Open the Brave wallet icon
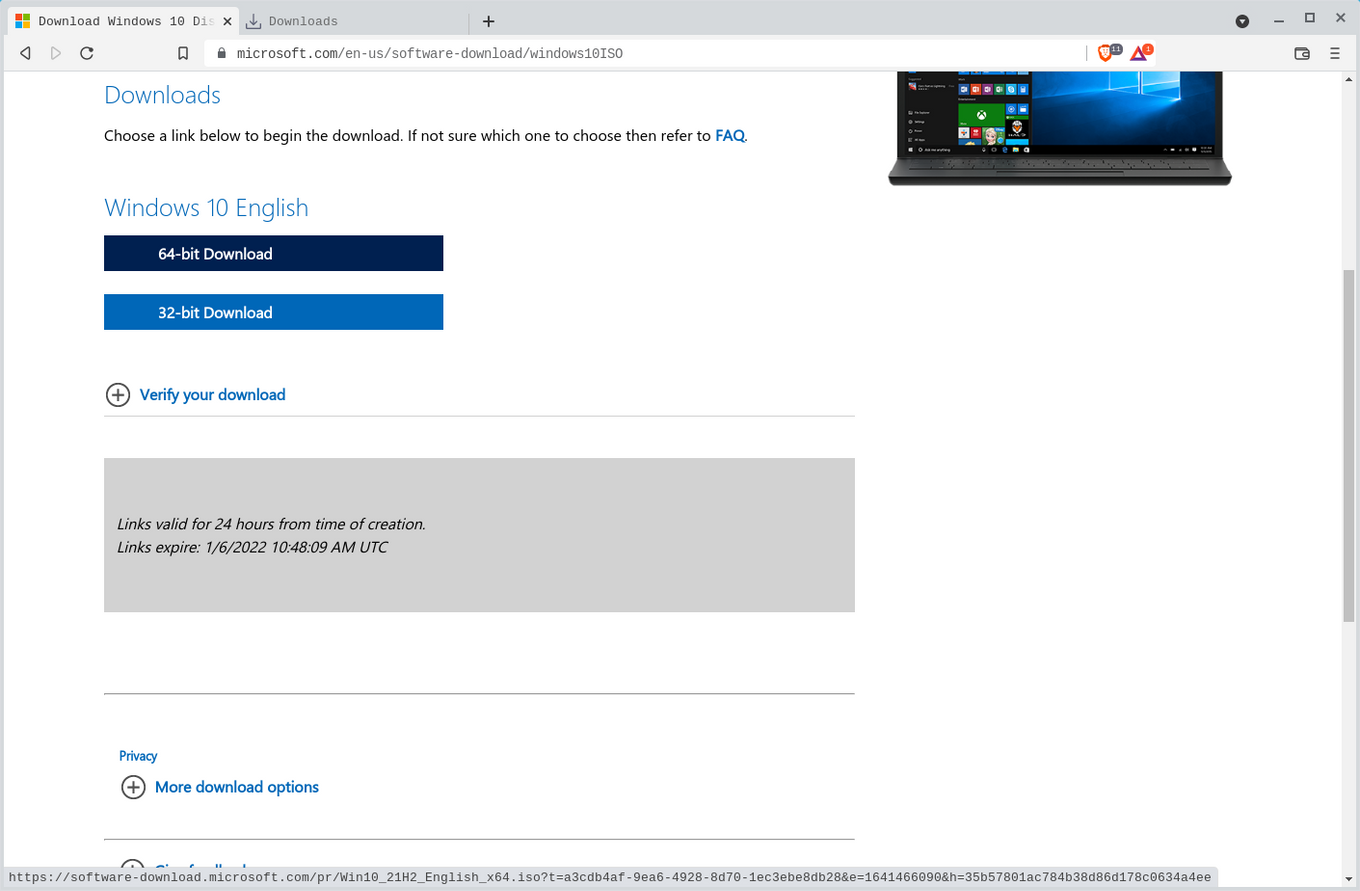The height and width of the screenshot is (891, 1360). point(1302,53)
